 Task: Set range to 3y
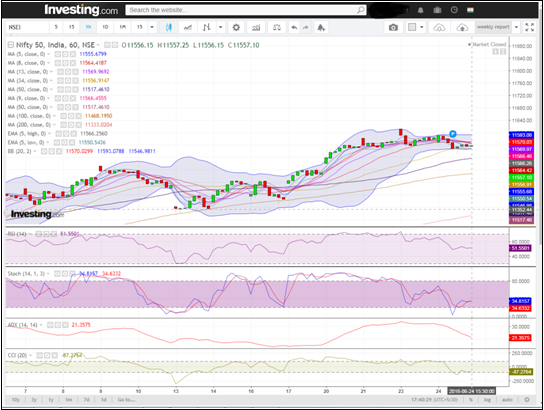(x=34, y=400)
